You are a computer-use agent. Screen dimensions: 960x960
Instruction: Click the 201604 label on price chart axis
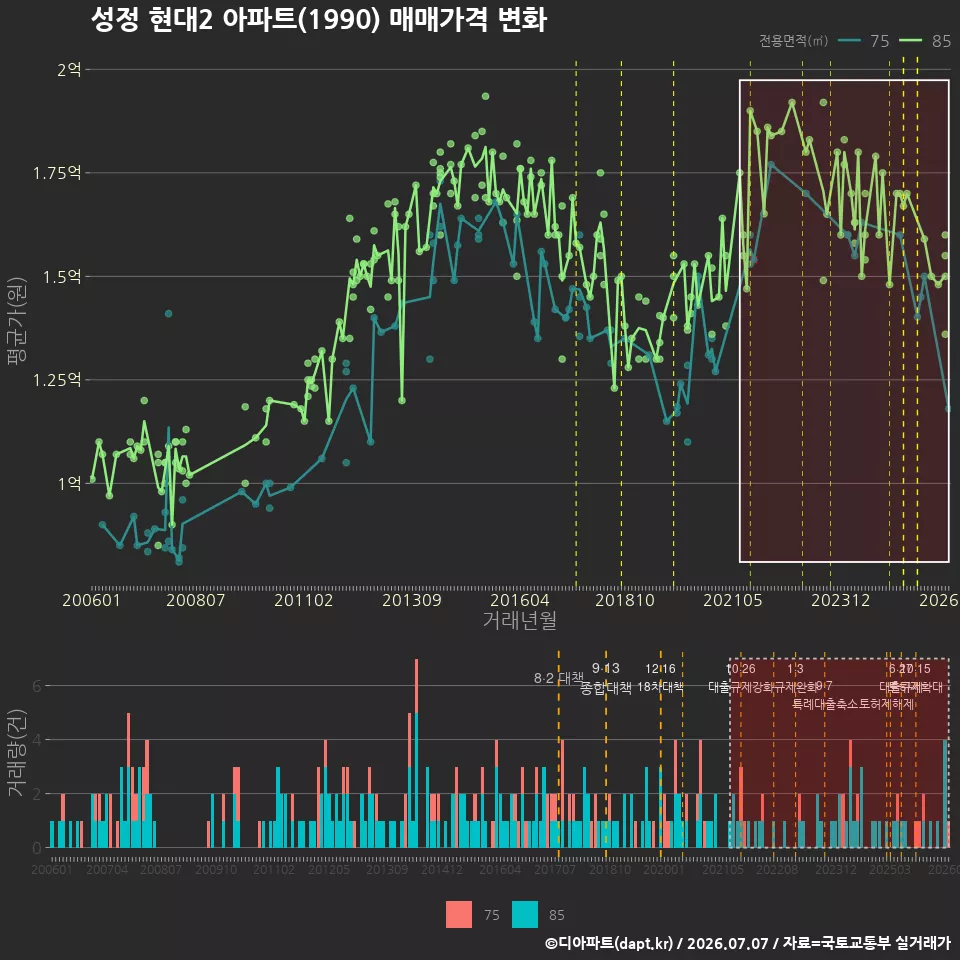(x=520, y=600)
